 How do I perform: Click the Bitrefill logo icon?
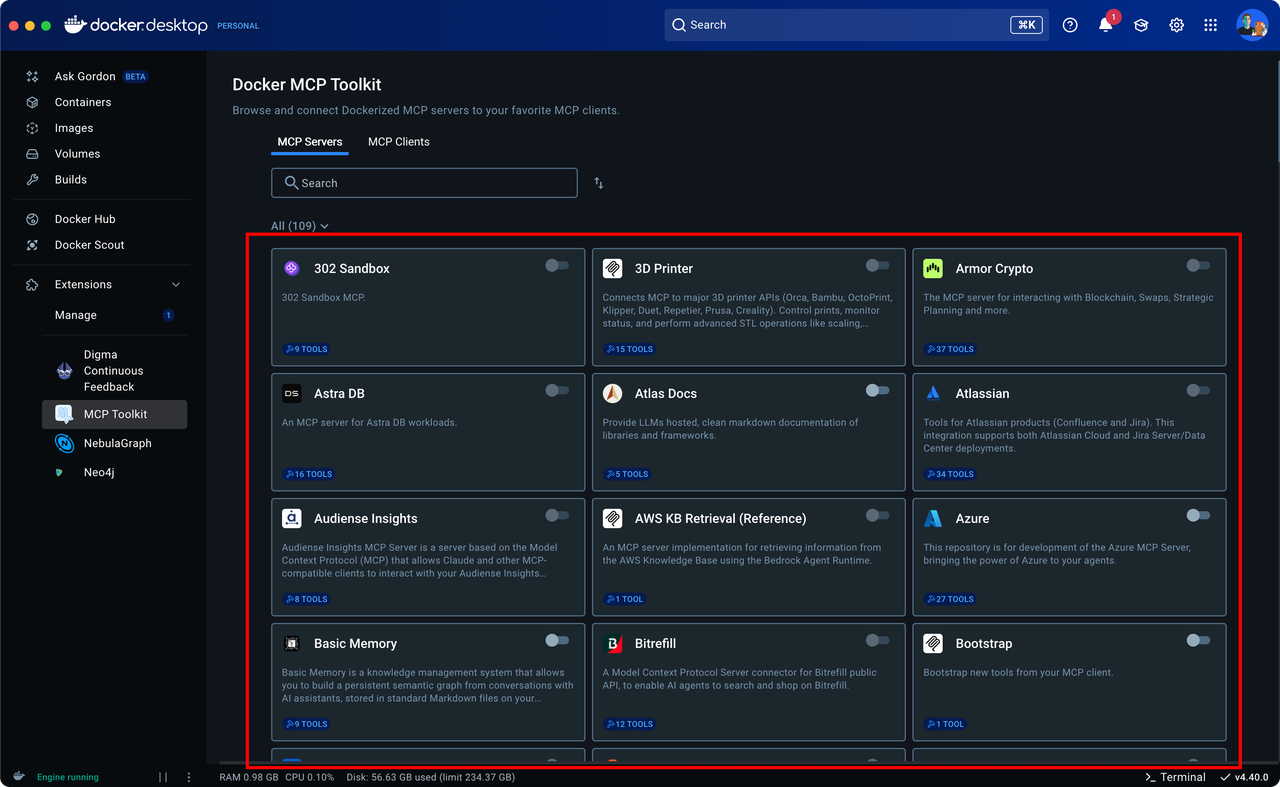click(613, 643)
